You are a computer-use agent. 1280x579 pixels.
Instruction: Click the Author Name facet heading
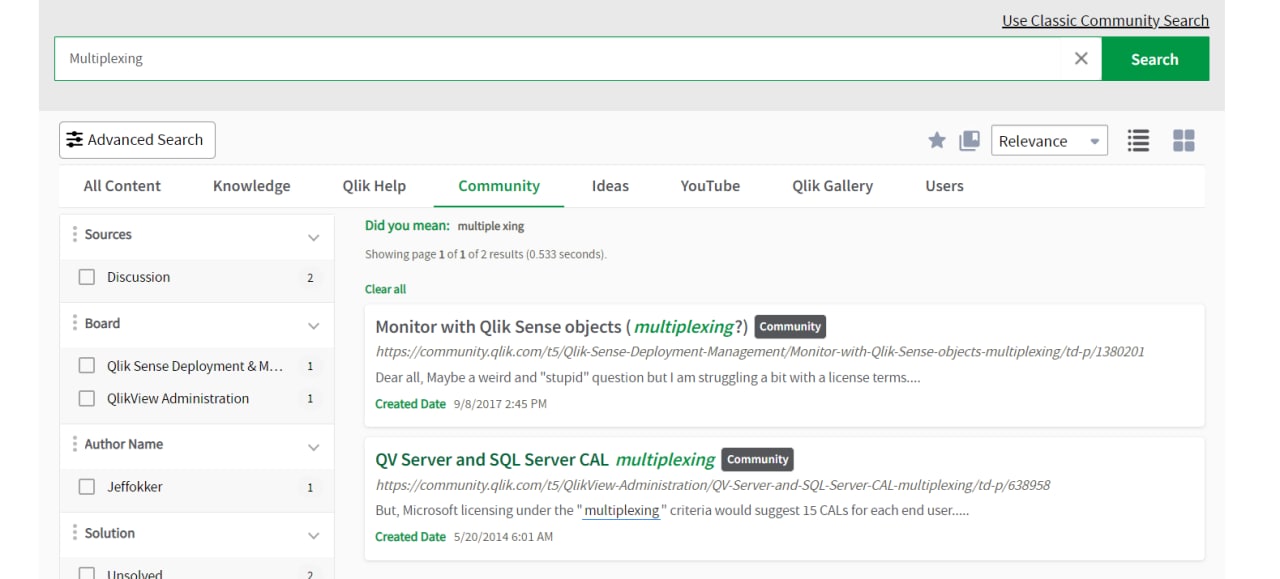point(124,444)
